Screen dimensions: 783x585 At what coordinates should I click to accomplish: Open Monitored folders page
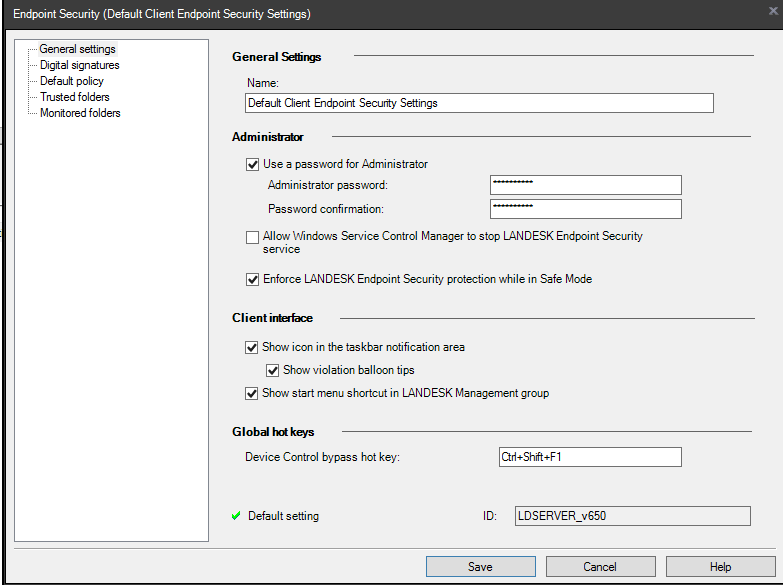click(x=80, y=113)
